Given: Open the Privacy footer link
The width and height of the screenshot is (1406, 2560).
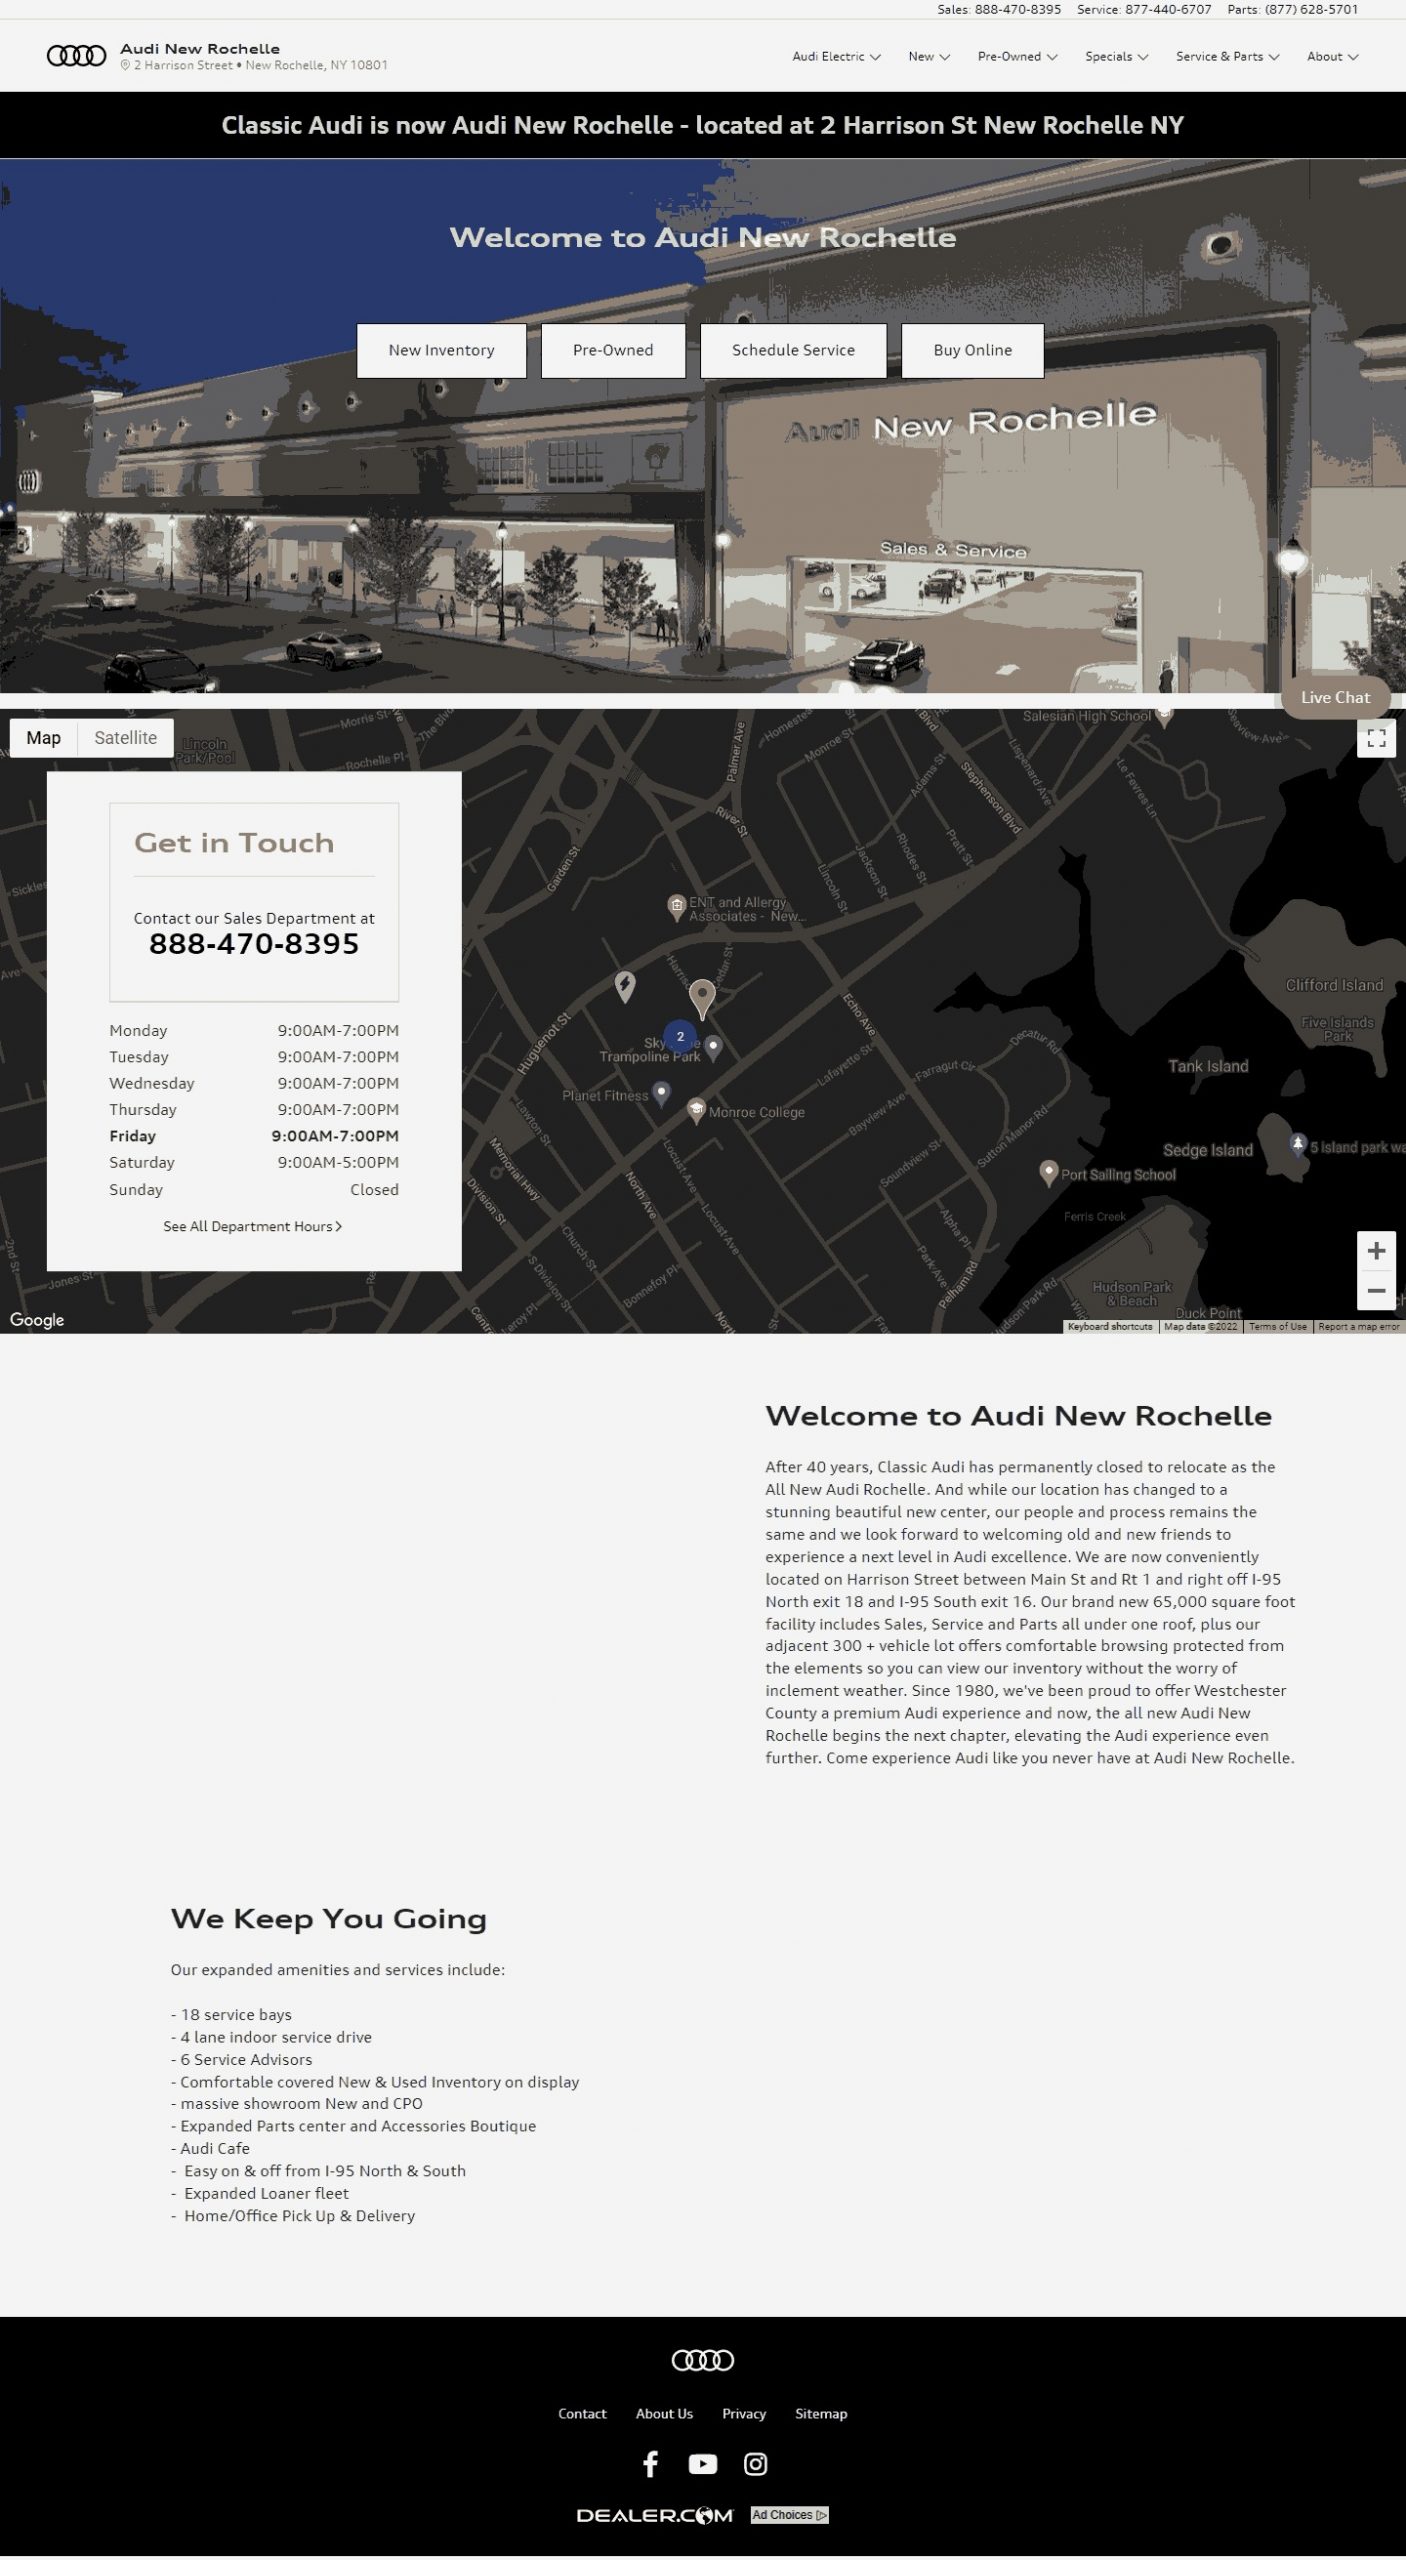Looking at the screenshot, I should point(744,2414).
